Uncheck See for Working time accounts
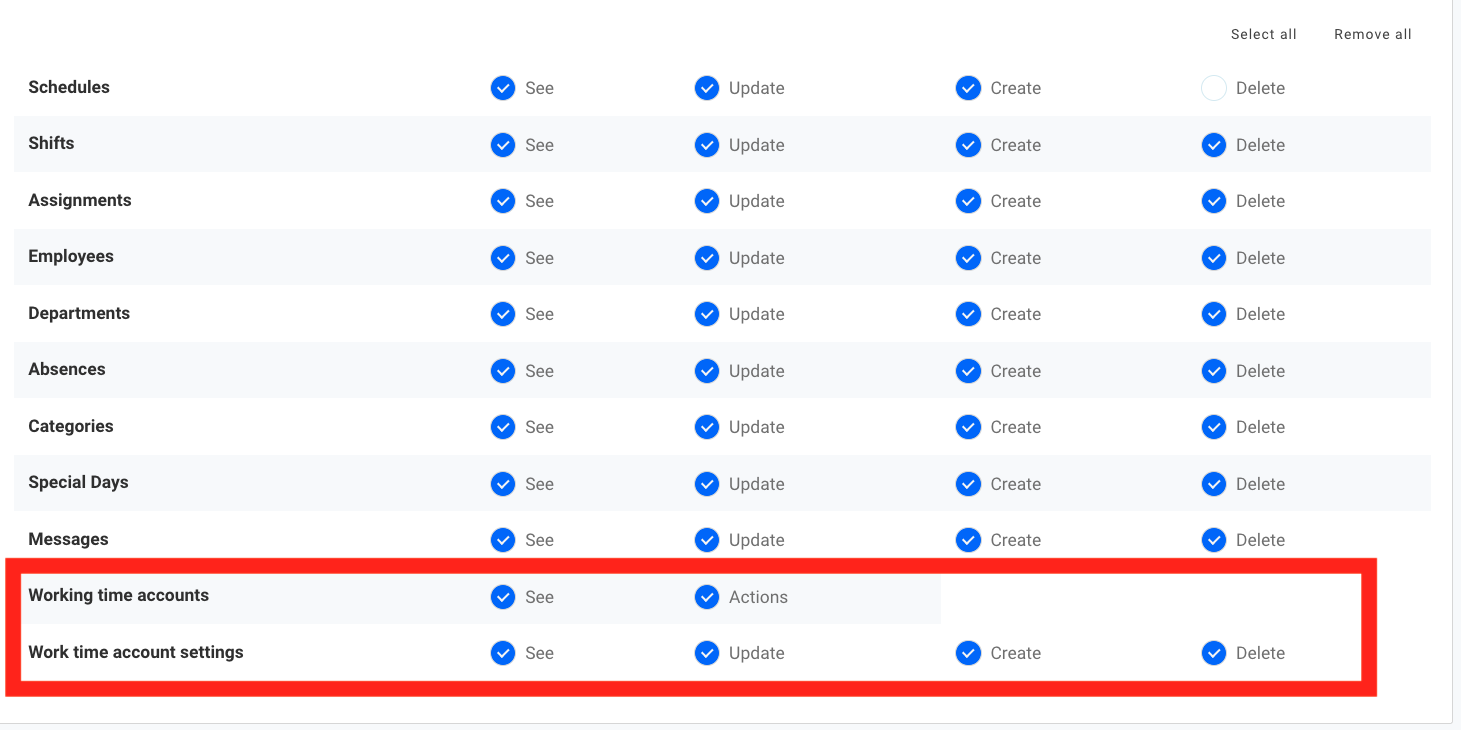The image size is (1461, 730). [x=502, y=597]
